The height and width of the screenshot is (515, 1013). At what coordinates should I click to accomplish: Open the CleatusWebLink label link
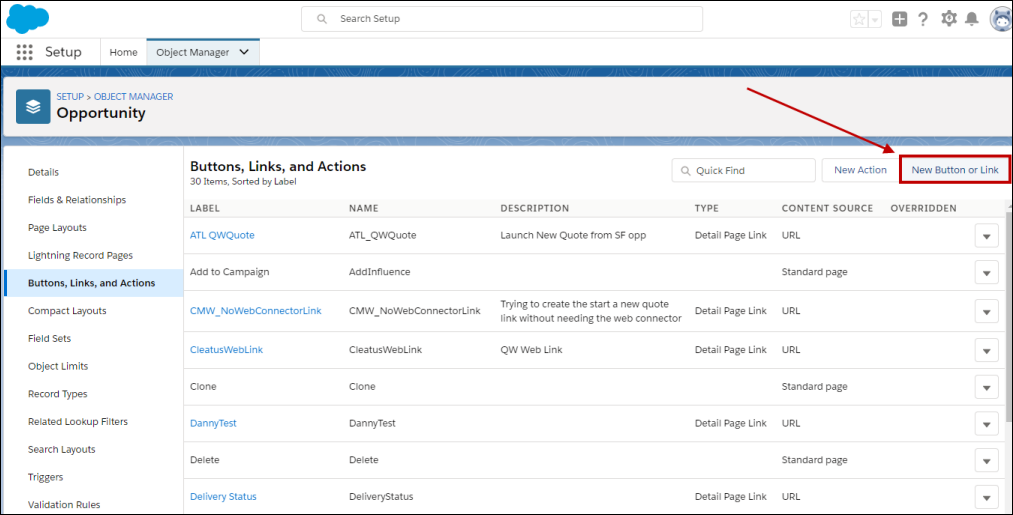[x=226, y=350]
